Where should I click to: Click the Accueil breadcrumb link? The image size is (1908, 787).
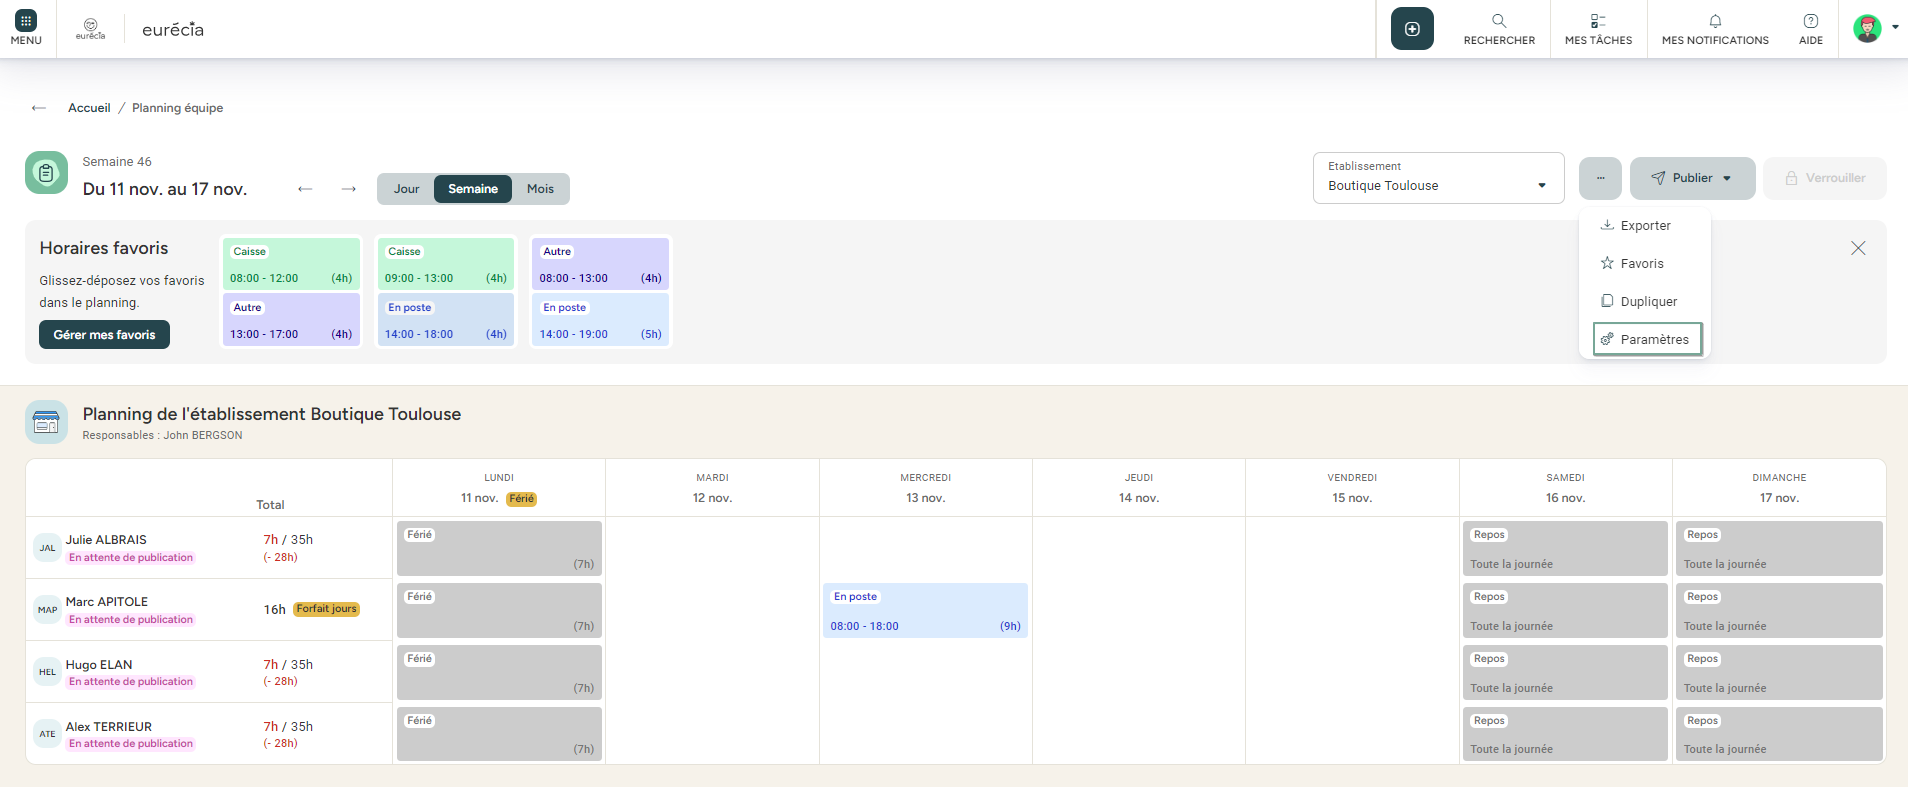(89, 108)
